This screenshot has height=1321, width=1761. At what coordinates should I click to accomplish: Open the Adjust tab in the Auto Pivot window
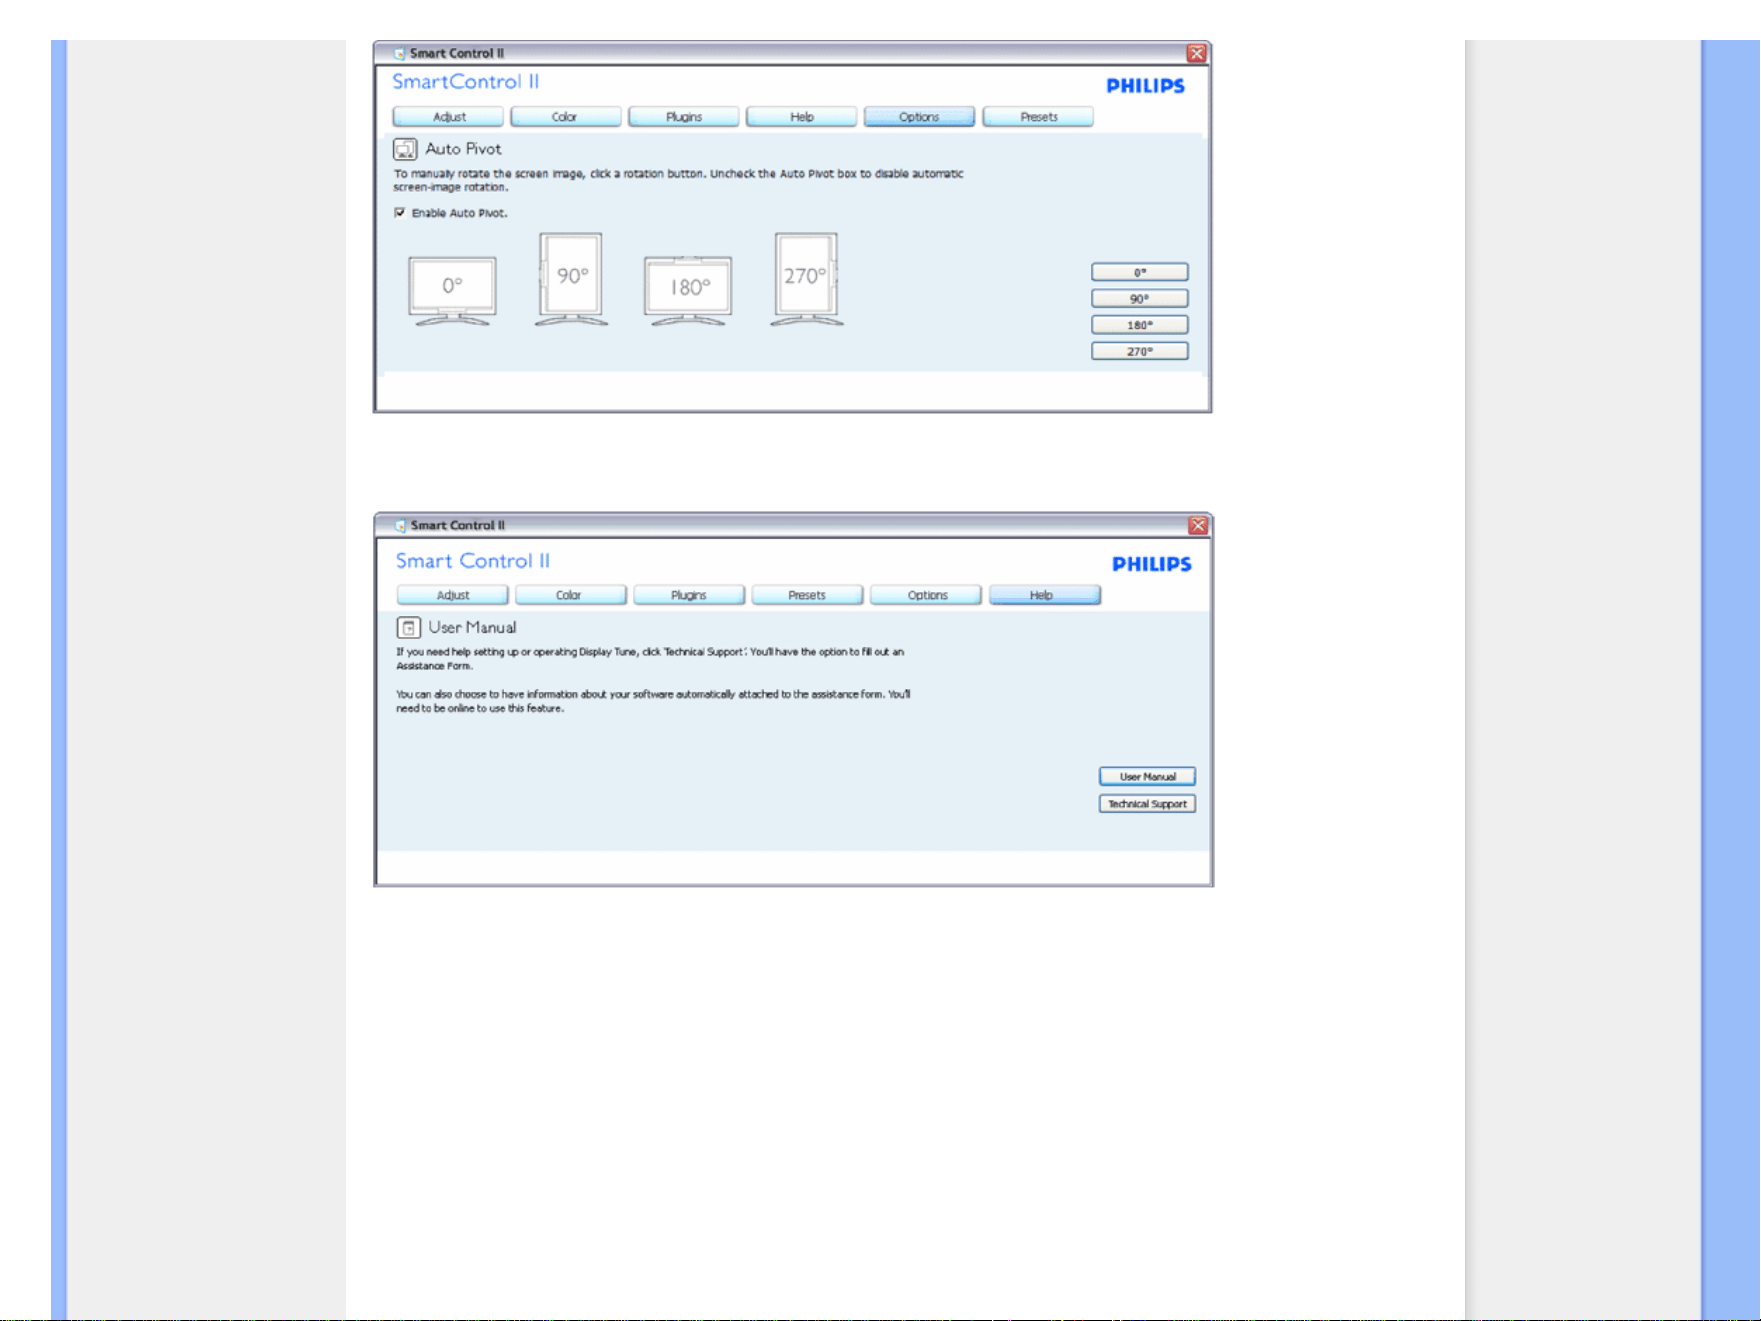pyautogui.click(x=448, y=117)
